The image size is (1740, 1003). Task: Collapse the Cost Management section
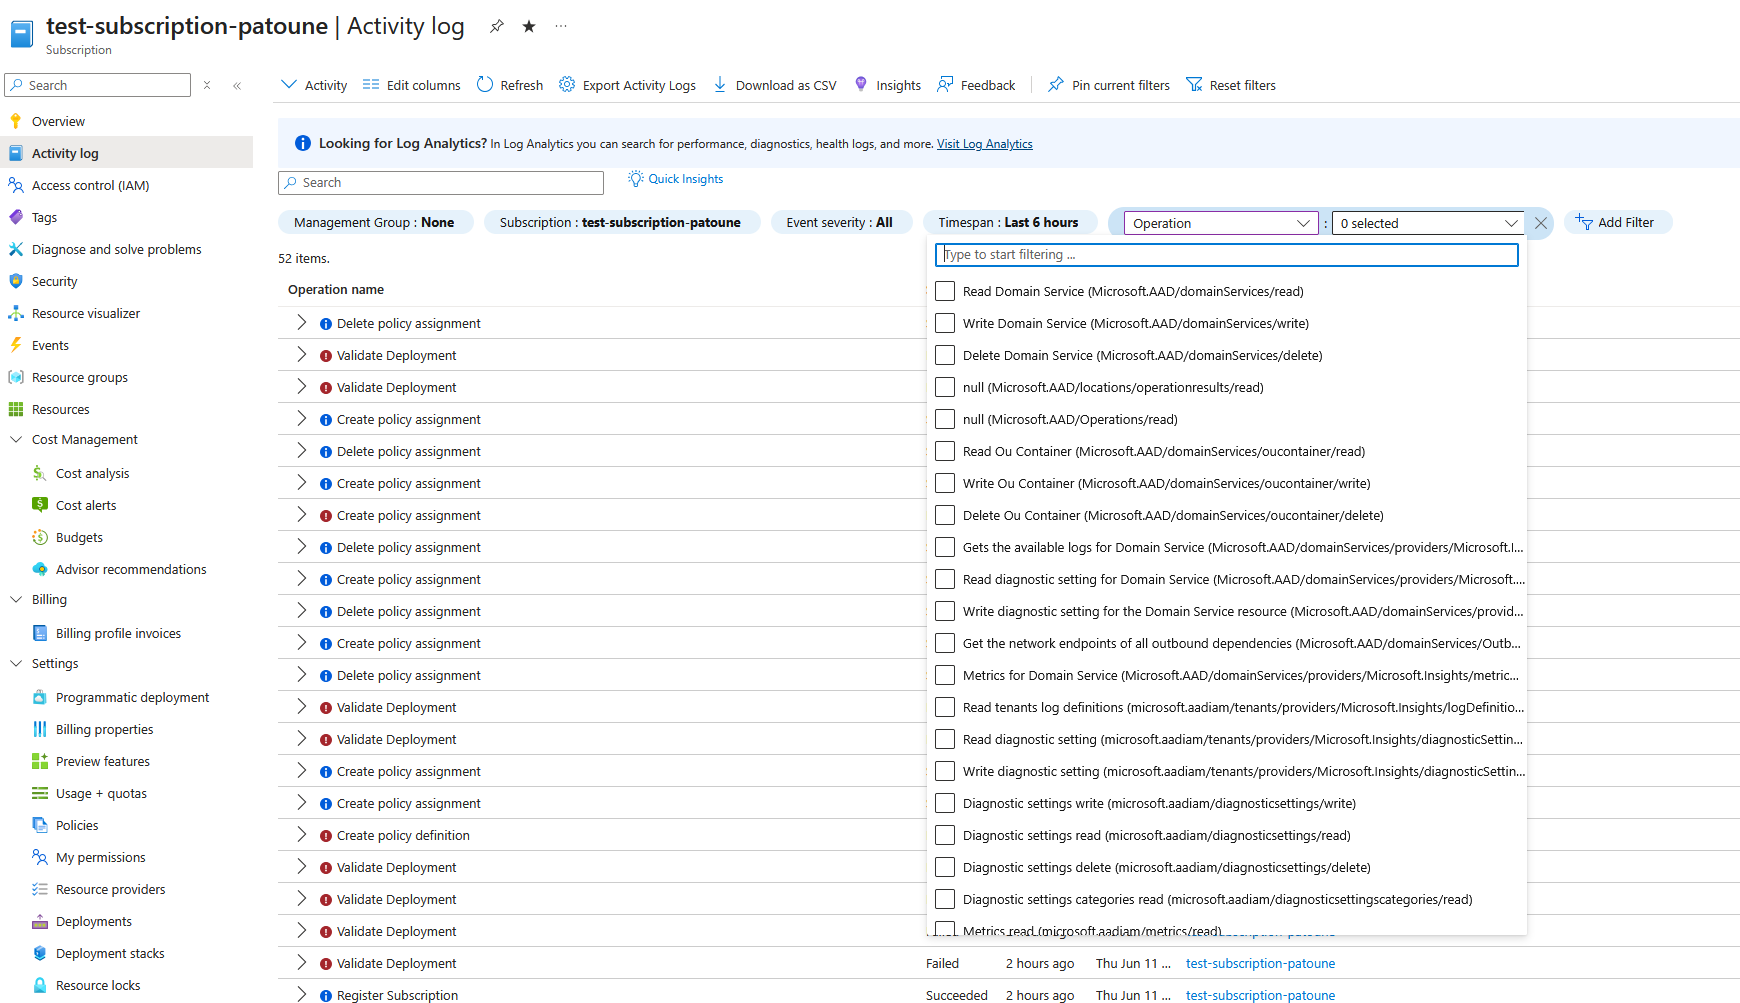(x=16, y=439)
